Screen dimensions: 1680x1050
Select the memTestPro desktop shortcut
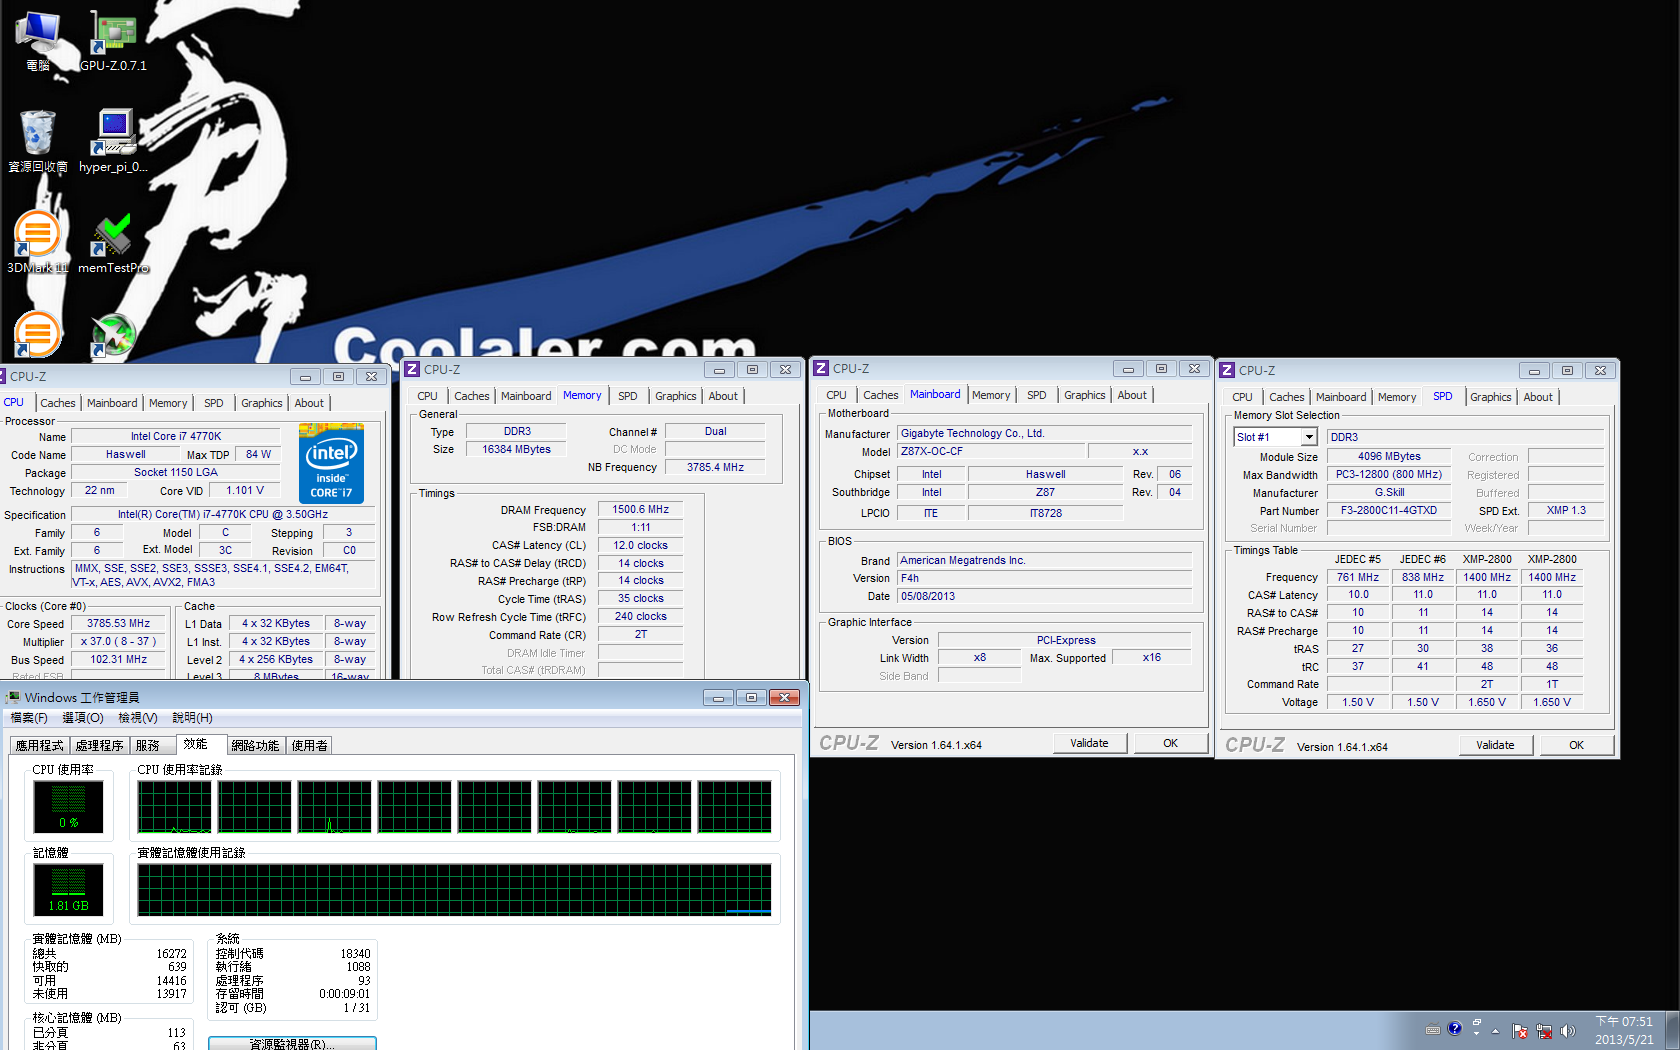113,242
